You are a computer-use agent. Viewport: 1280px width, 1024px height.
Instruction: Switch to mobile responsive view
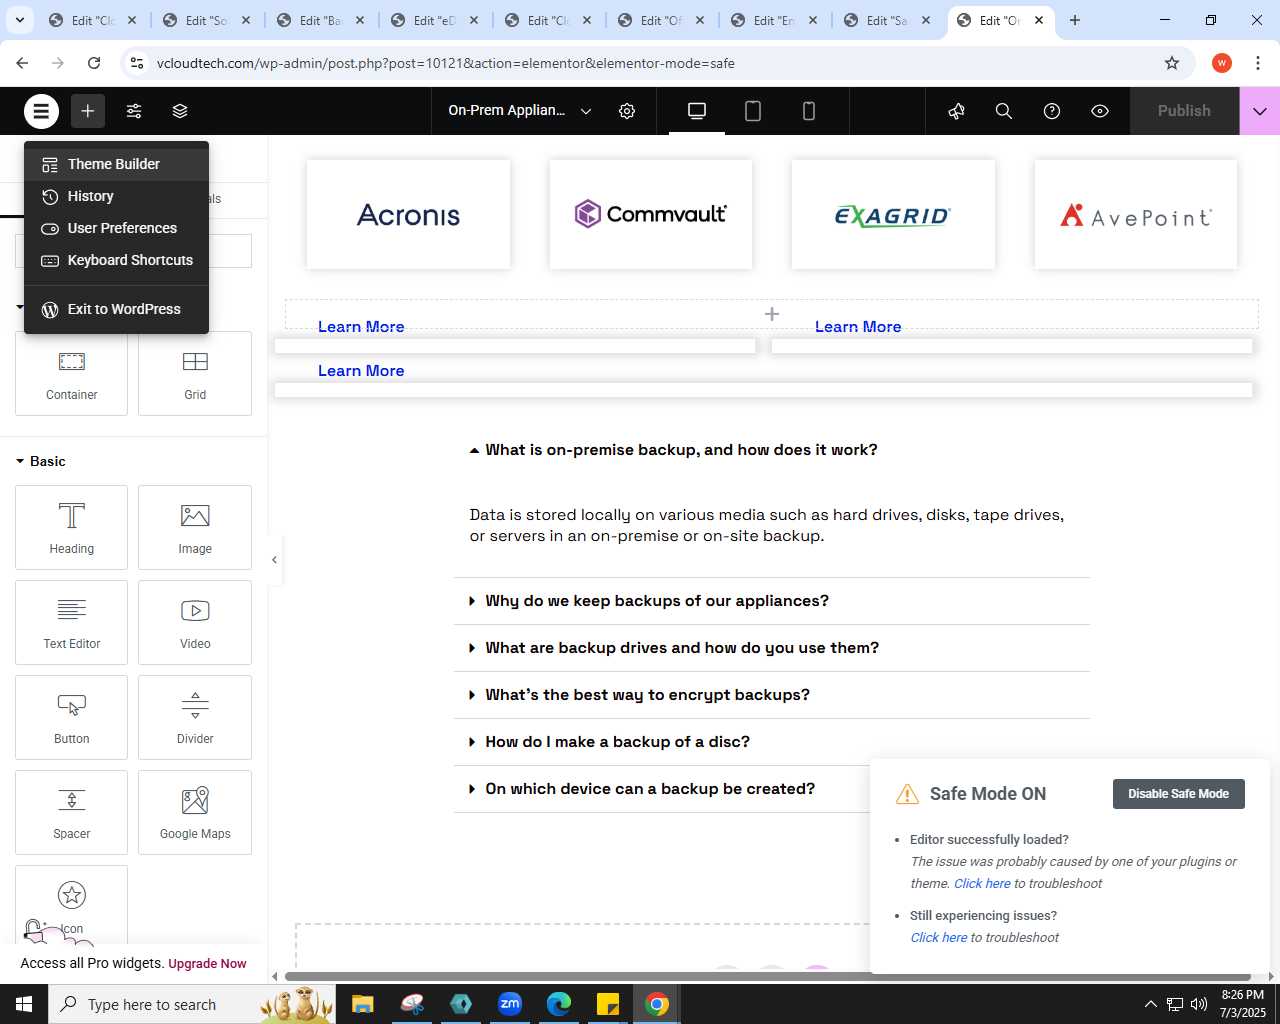[x=809, y=111]
